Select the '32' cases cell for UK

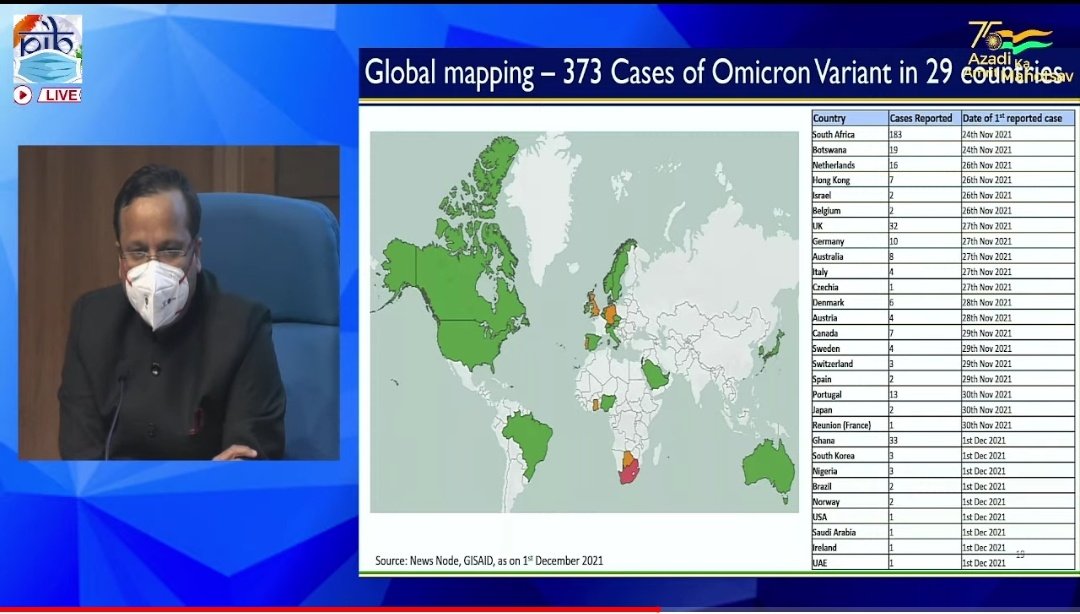tap(925, 225)
